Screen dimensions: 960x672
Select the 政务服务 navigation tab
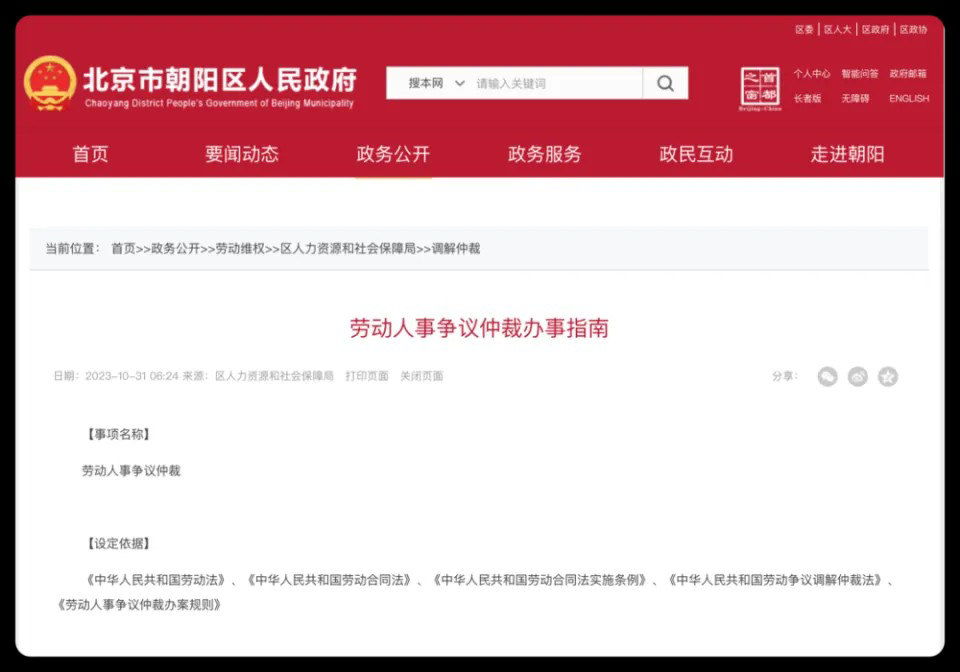(x=544, y=155)
